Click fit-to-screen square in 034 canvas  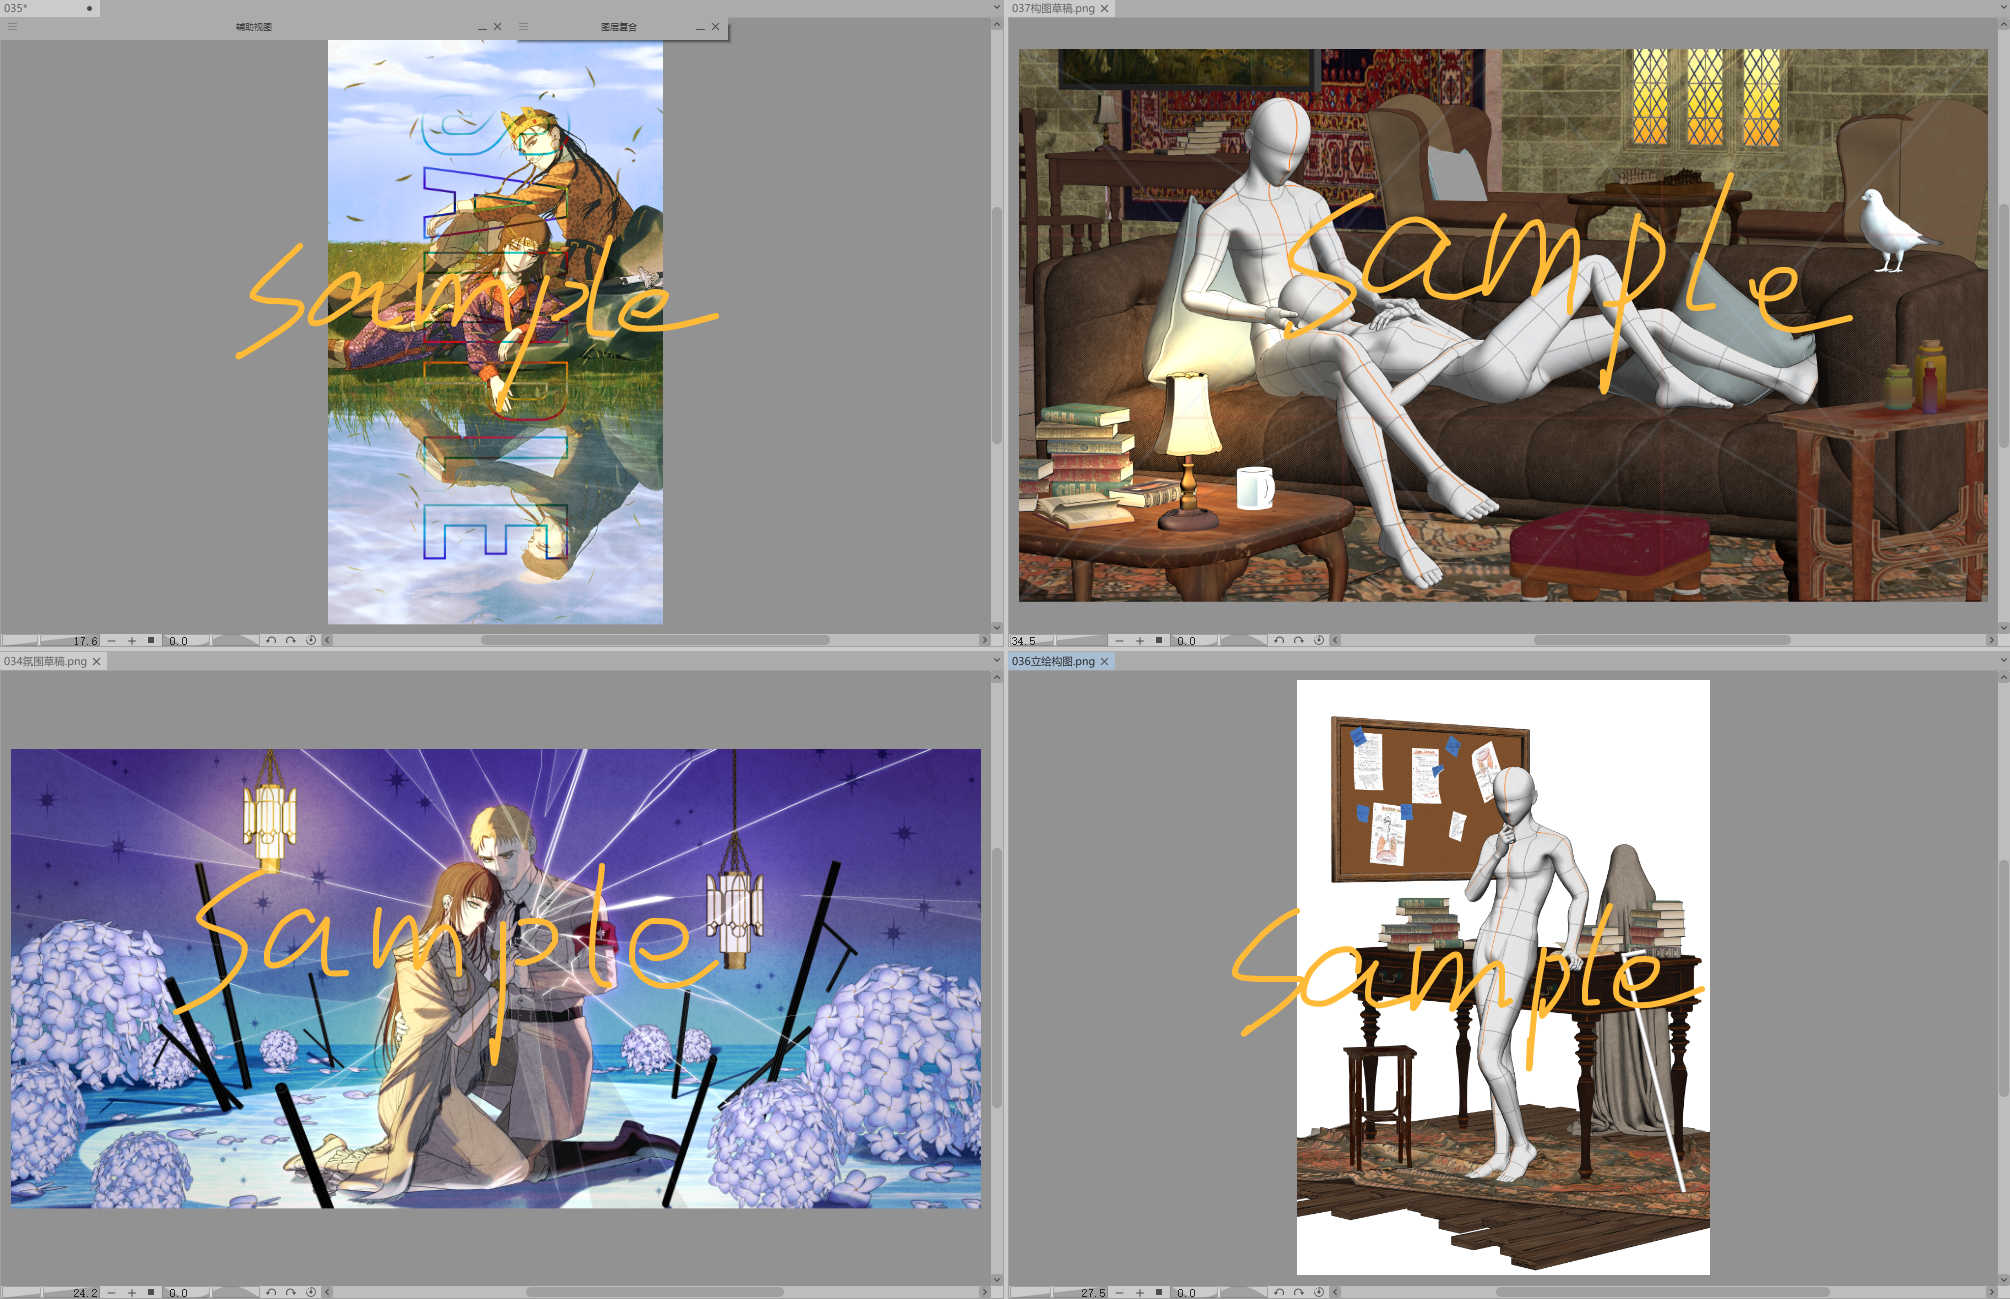pyautogui.click(x=151, y=1292)
